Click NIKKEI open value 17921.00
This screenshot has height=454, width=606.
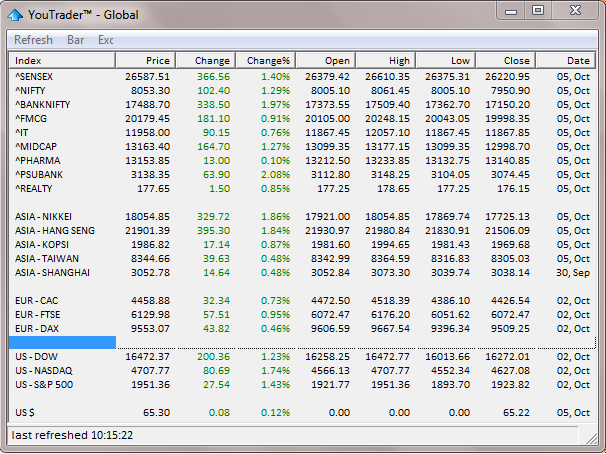click(327, 216)
